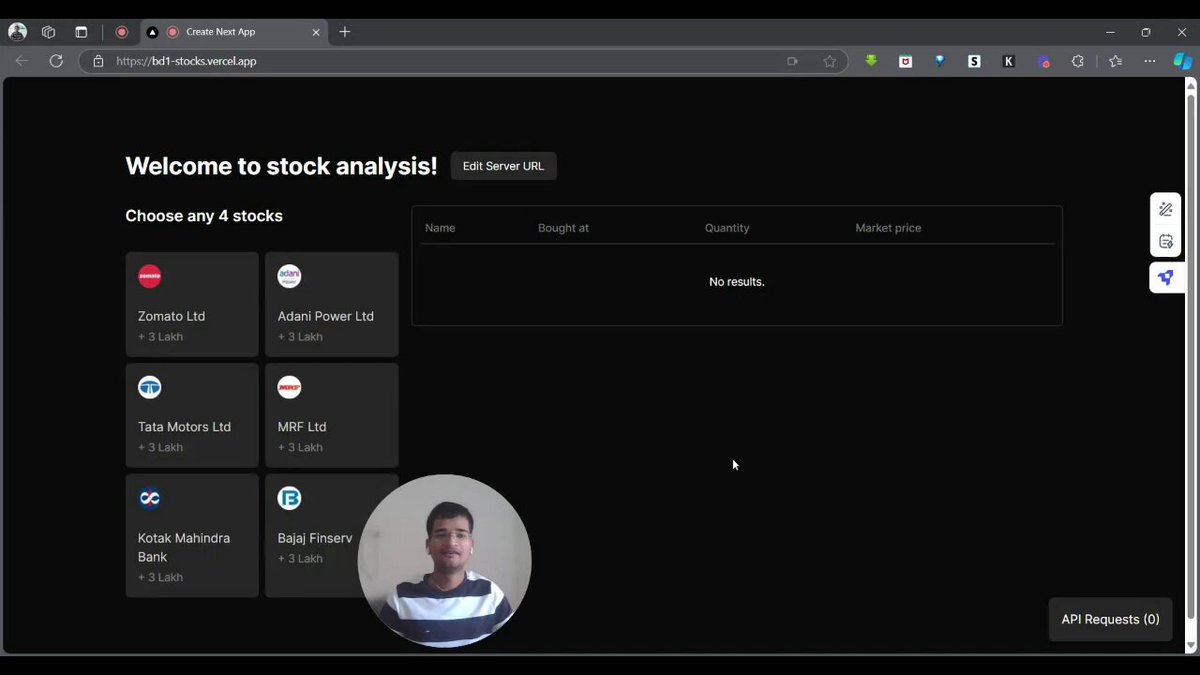Open the S extension icon
The height and width of the screenshot is (675, 1200).
click(974, 61)
